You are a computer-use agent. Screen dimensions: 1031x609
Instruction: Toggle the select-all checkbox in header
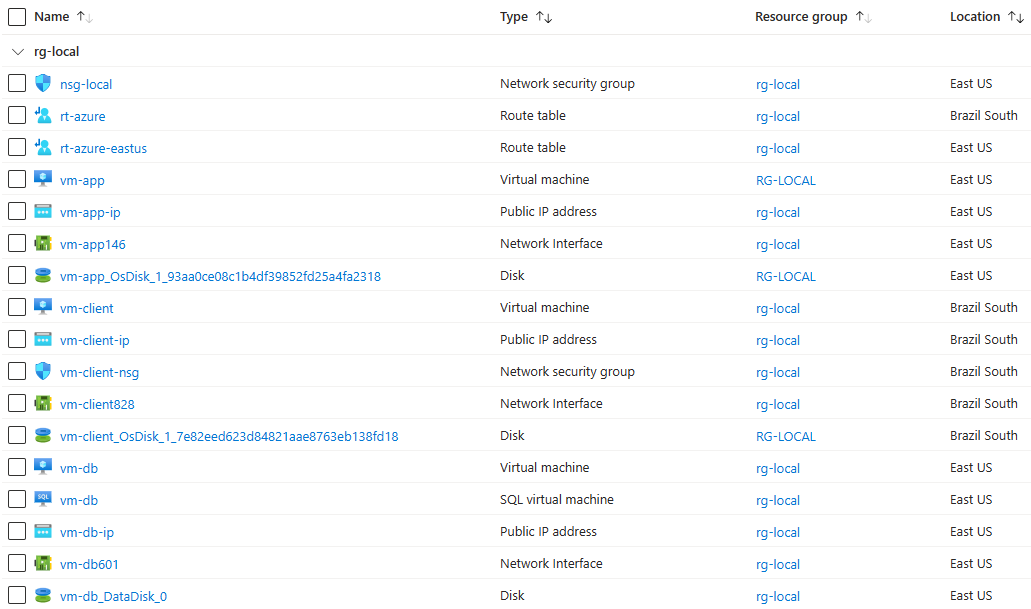pyautogui.click(x=17, y=17)
